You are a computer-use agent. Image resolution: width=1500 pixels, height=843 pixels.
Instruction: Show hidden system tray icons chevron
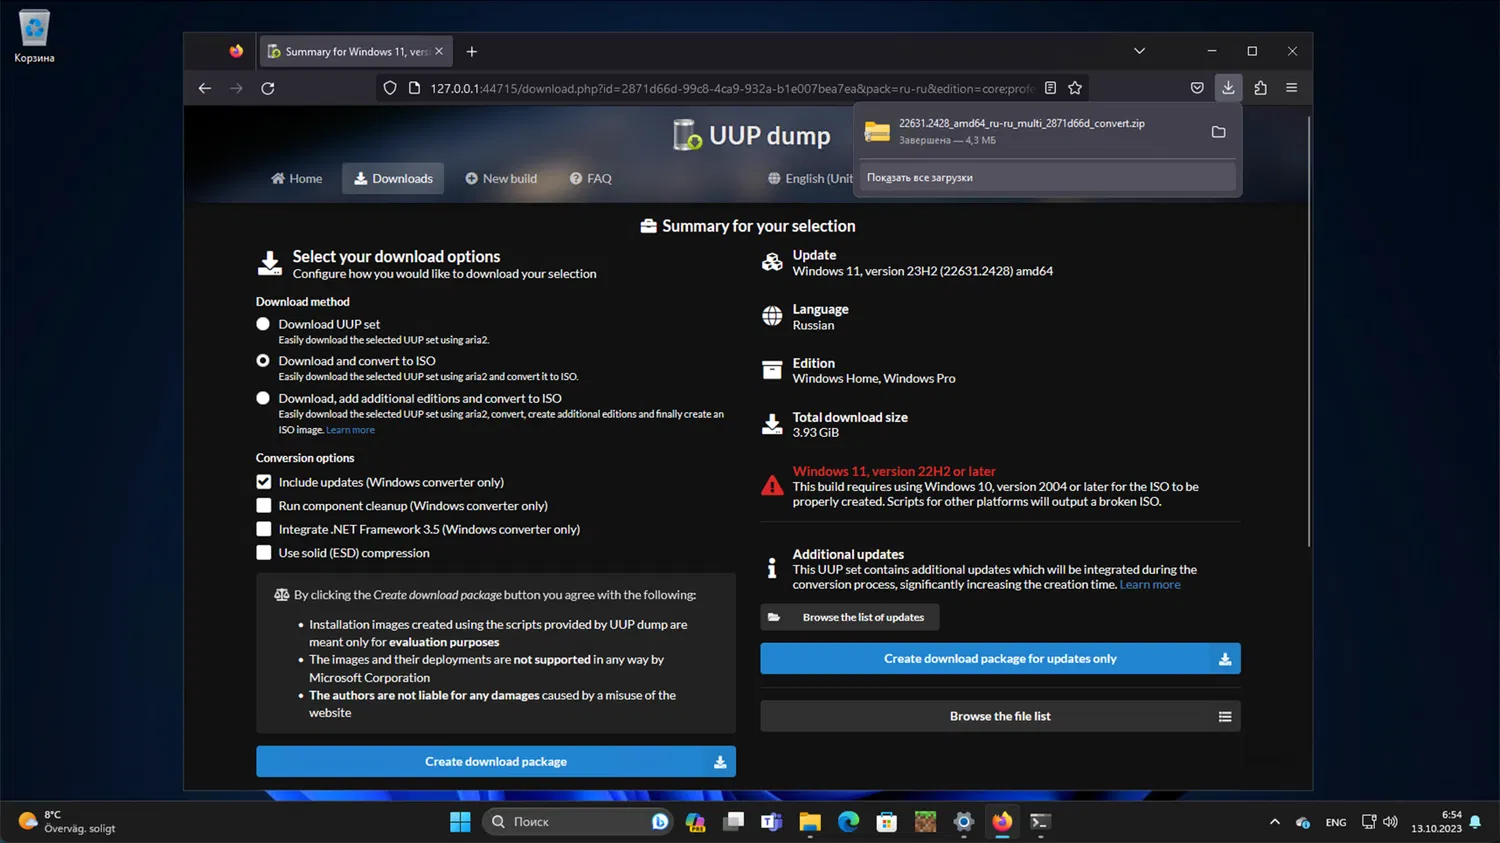click(1274, 822)
